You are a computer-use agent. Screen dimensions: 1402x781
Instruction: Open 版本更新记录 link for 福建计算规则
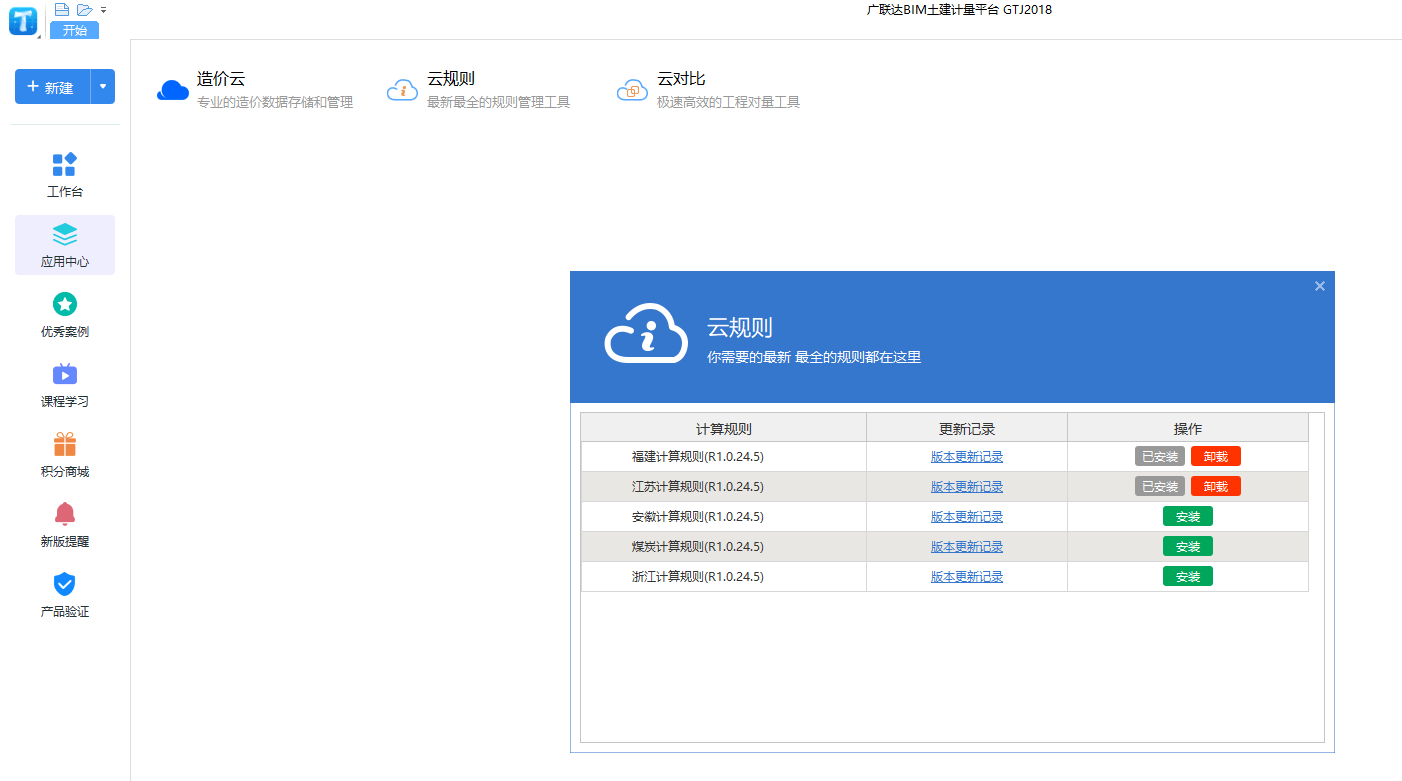coord(967,457)
